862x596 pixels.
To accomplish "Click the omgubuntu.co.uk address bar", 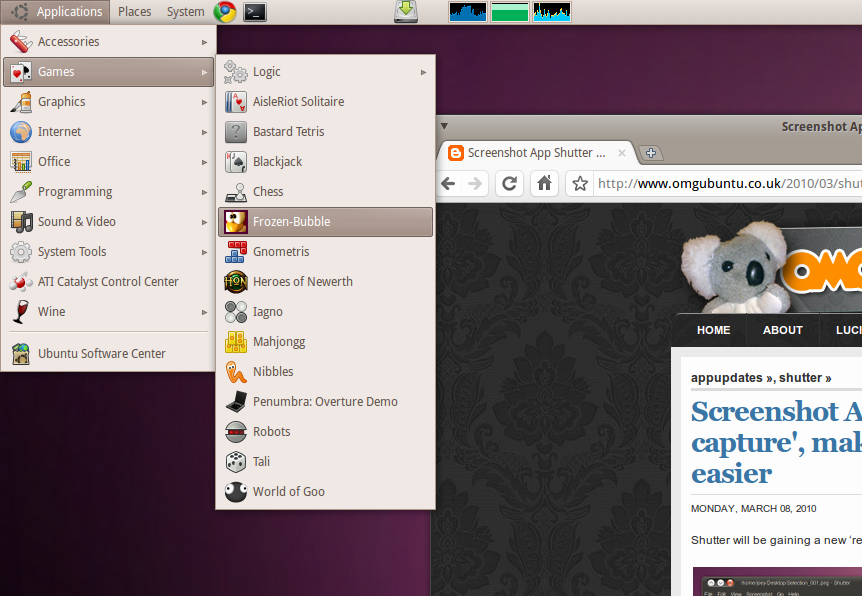I will click(729, 183).
